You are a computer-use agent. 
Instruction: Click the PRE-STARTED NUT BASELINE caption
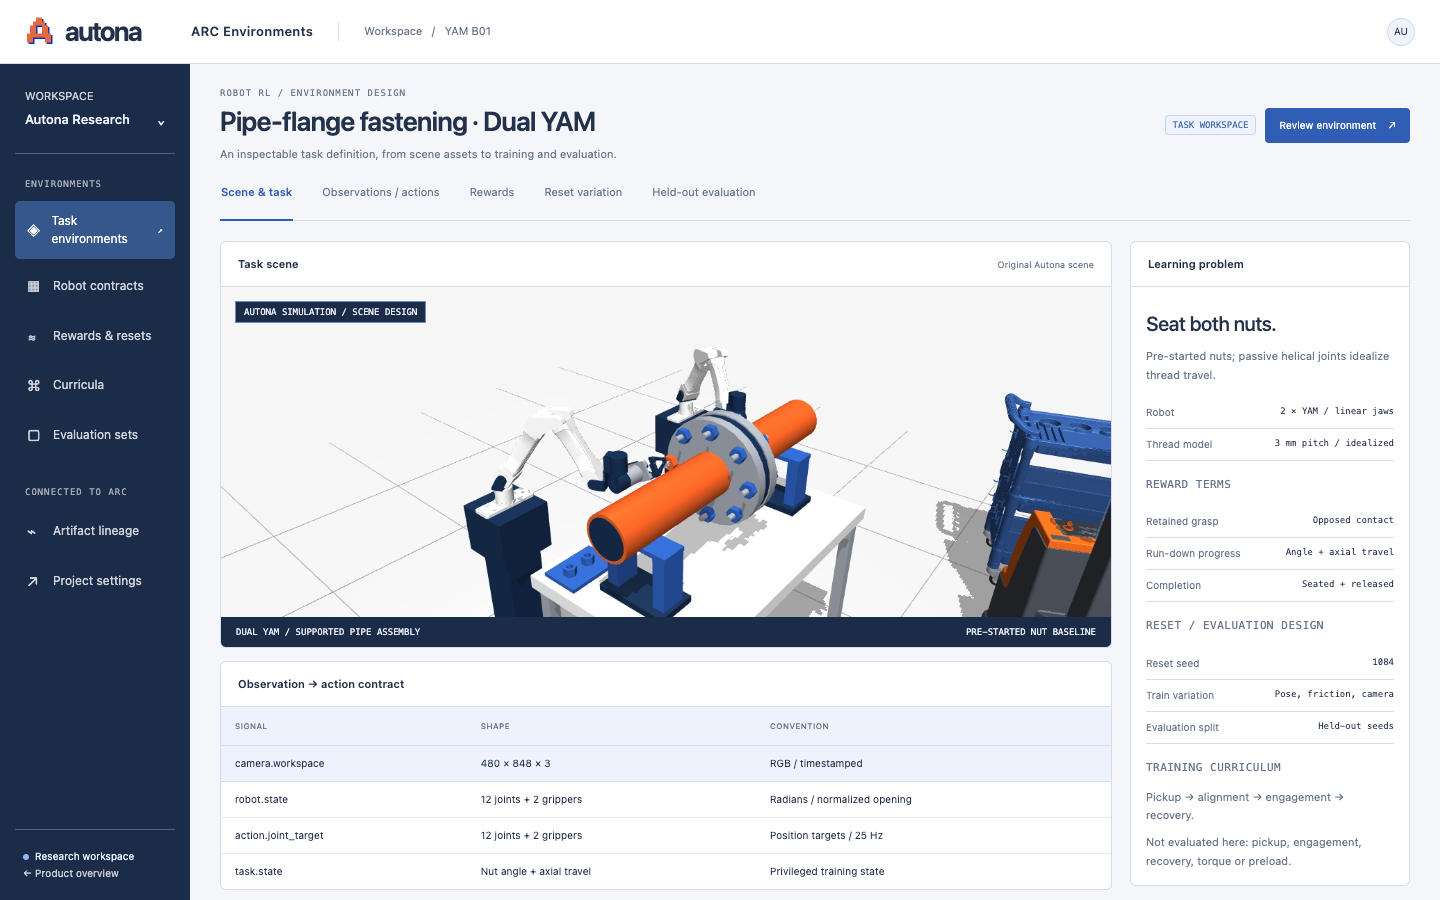[1031, 632]
